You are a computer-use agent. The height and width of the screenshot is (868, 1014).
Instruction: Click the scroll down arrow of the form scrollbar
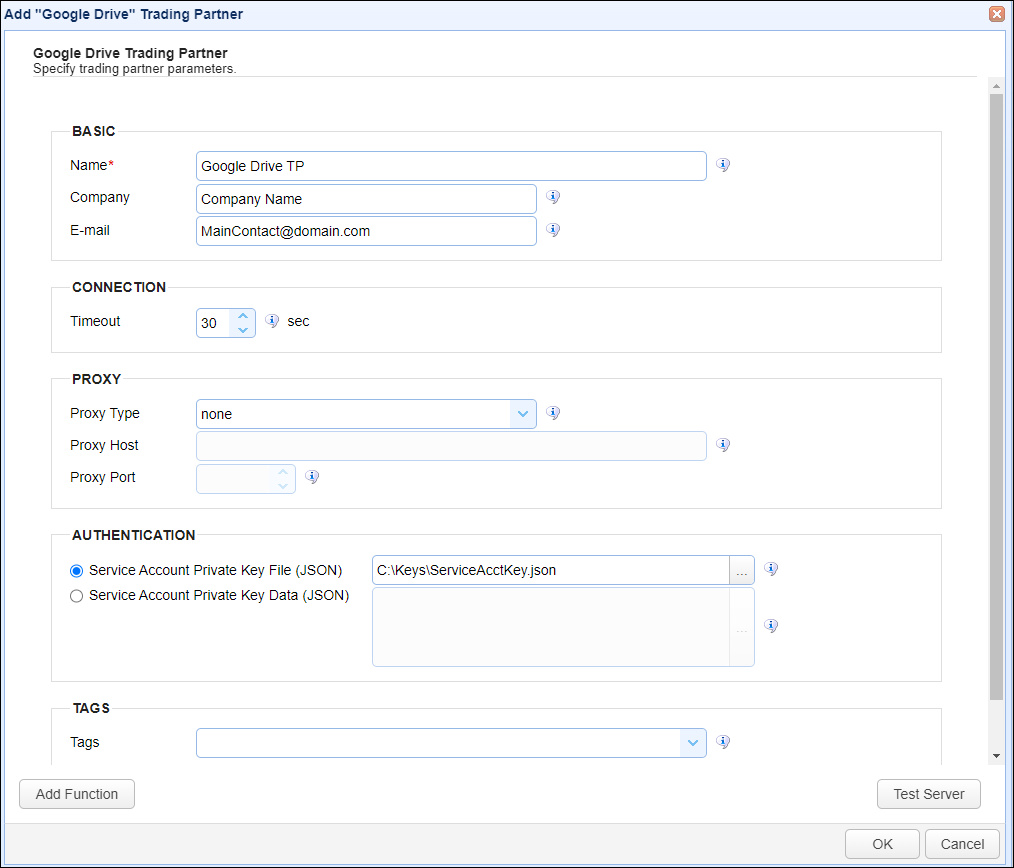tap(996, 755)
